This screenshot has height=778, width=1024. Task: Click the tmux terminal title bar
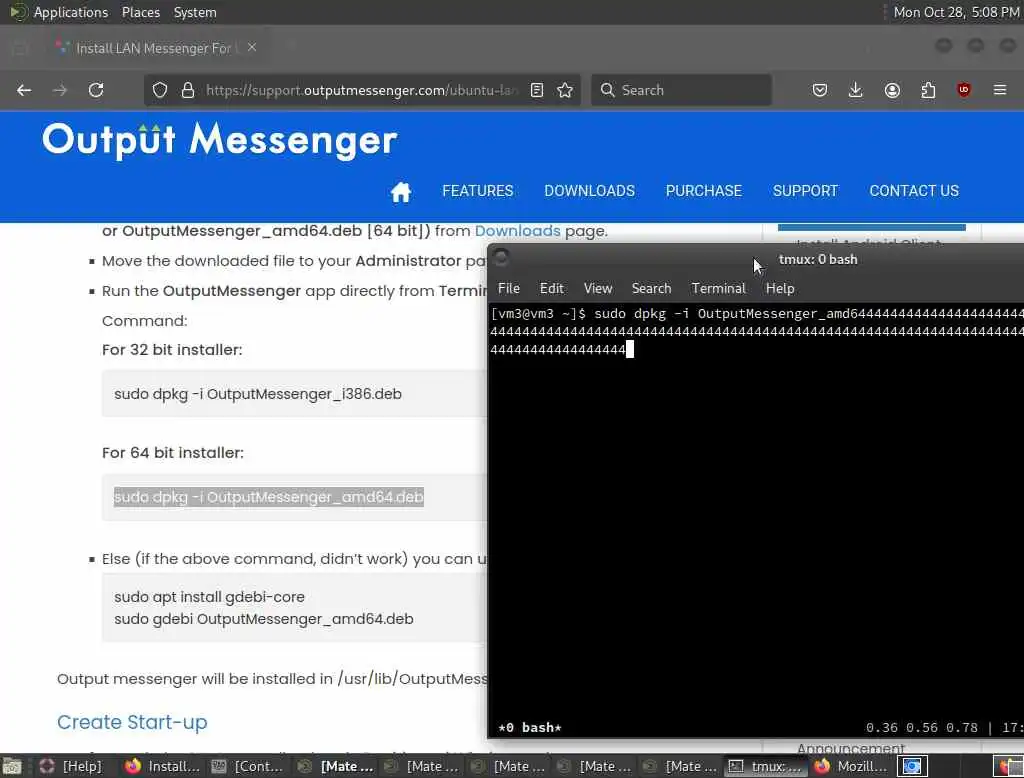click(x=756, y=259)
